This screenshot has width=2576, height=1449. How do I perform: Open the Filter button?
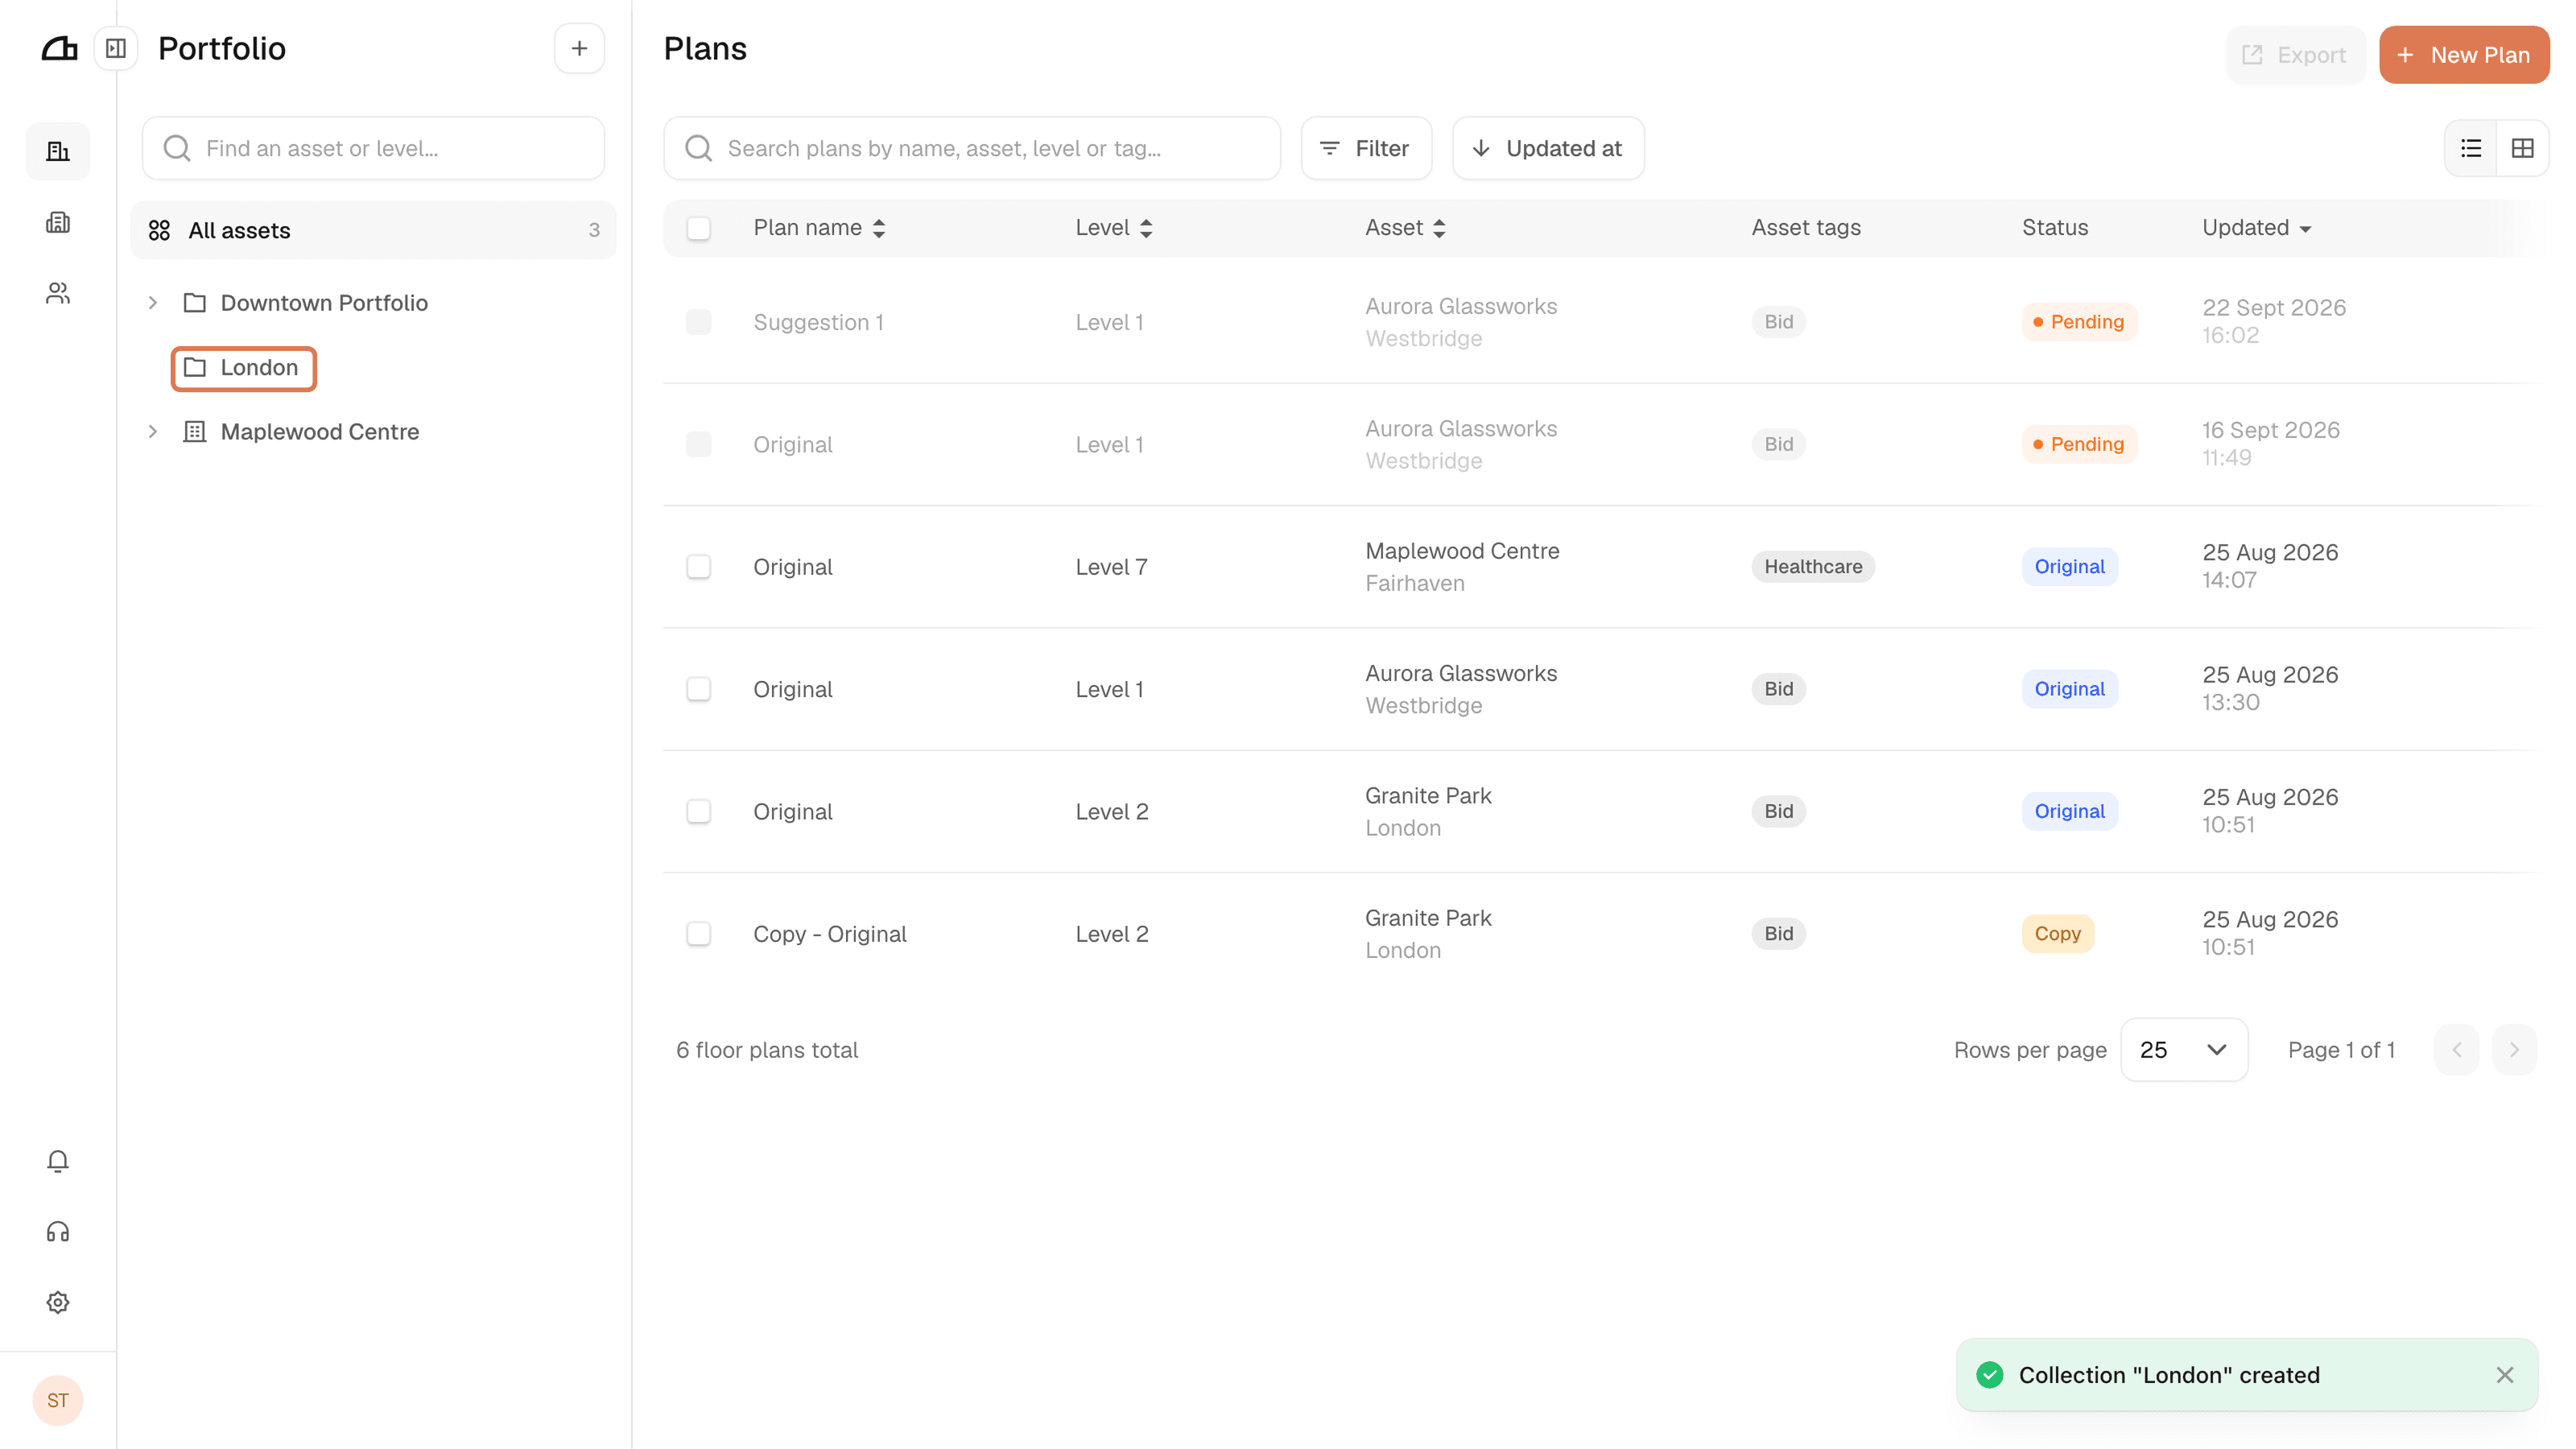click(1366, 148)
